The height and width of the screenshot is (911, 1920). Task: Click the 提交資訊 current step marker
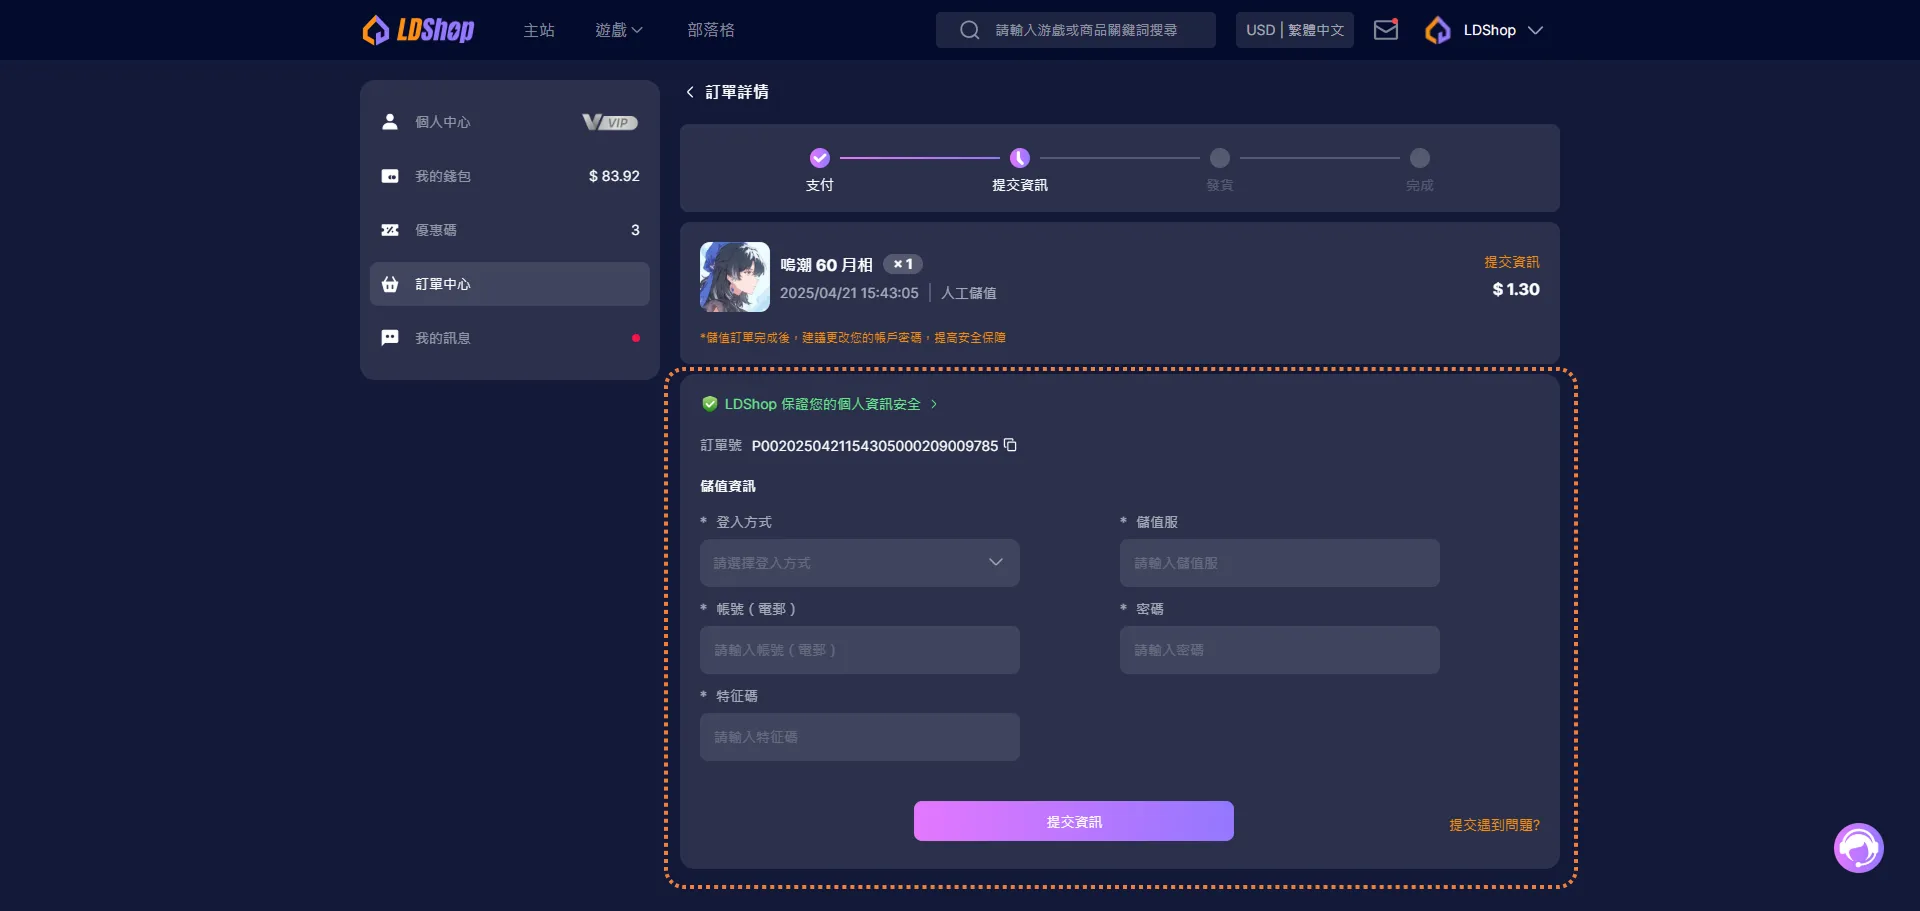tap(1020, 158)
